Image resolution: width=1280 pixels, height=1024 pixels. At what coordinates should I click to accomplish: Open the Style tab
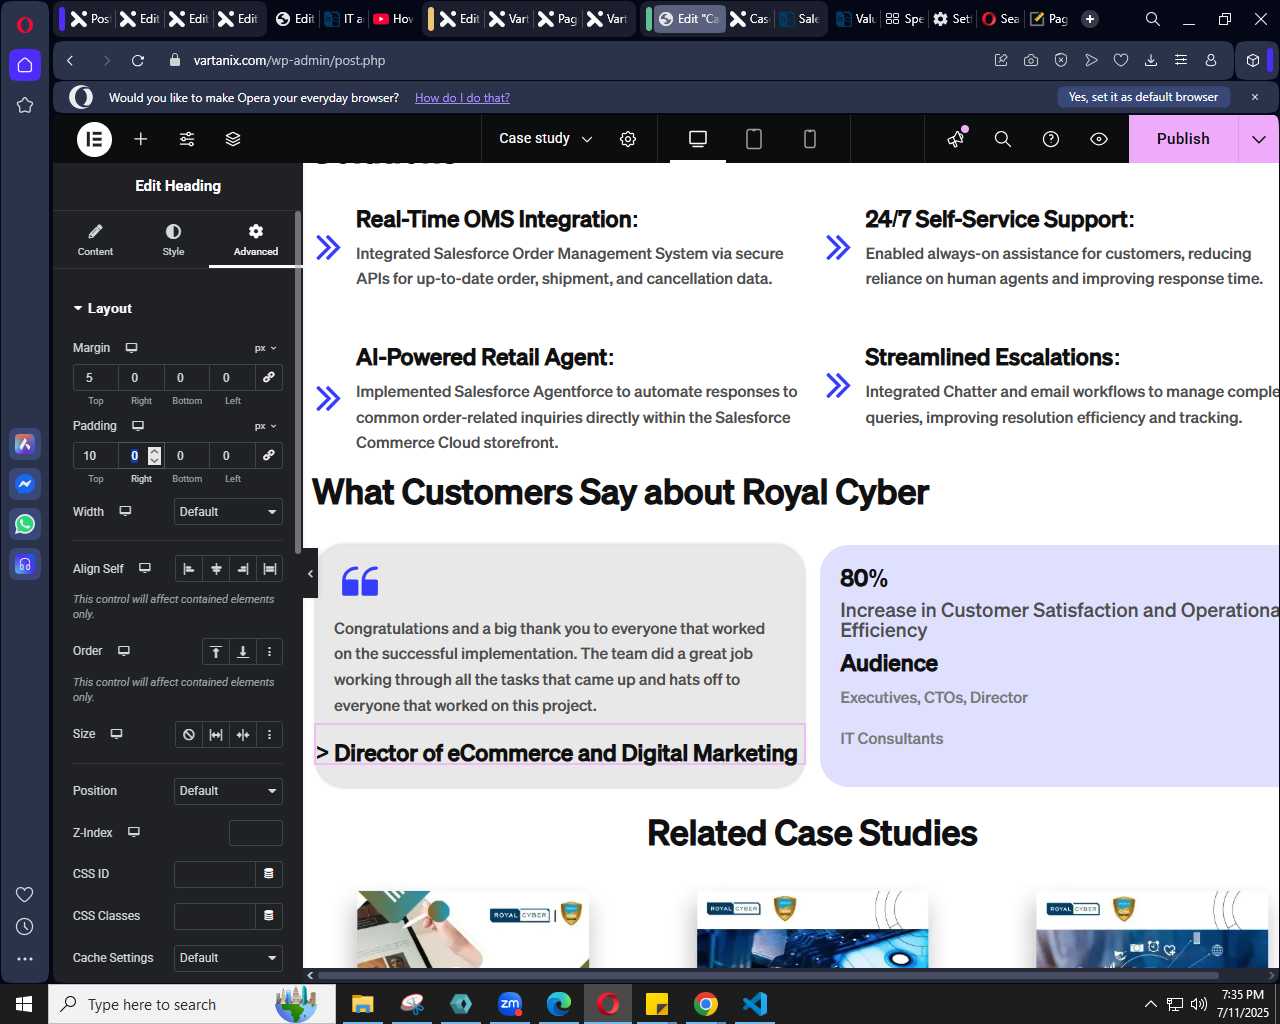173,240
